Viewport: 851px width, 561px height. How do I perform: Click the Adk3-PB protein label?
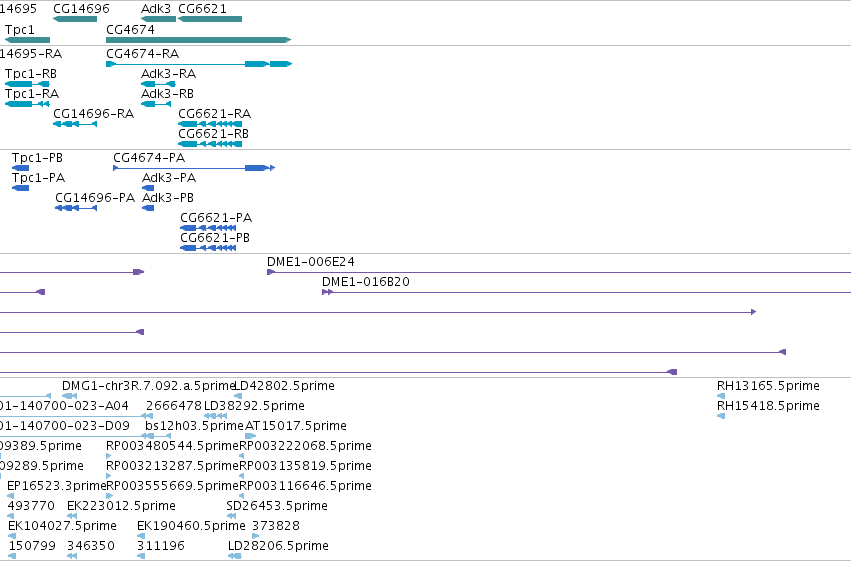(x=168, y=198)
